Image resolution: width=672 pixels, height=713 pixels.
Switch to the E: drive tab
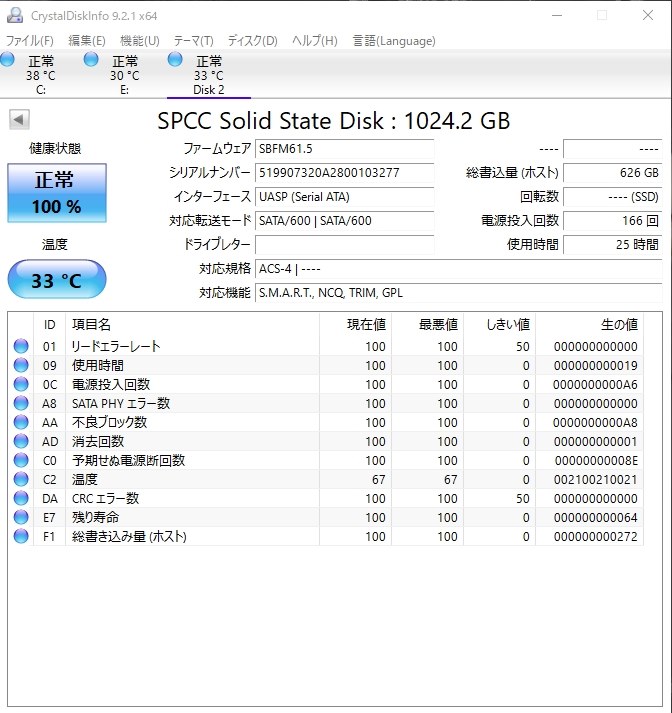[125, 75]
